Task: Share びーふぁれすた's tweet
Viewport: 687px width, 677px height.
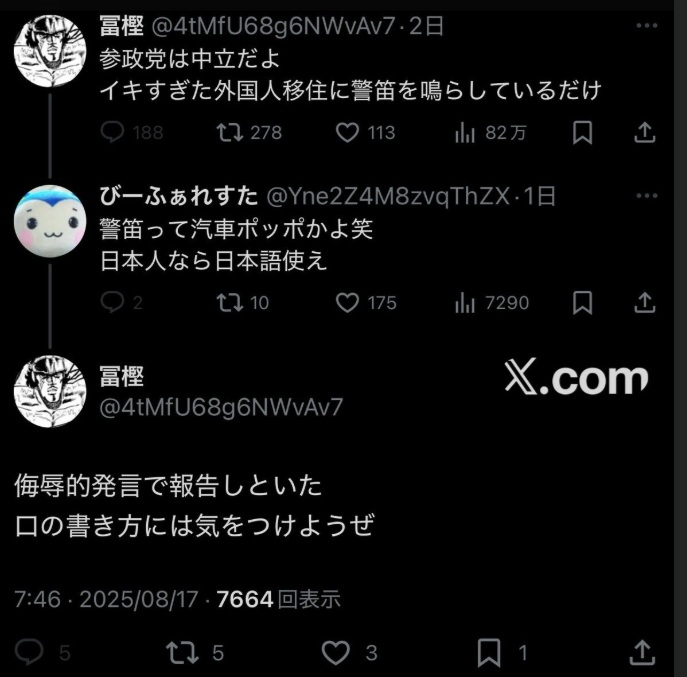Action: coord(645,302)
